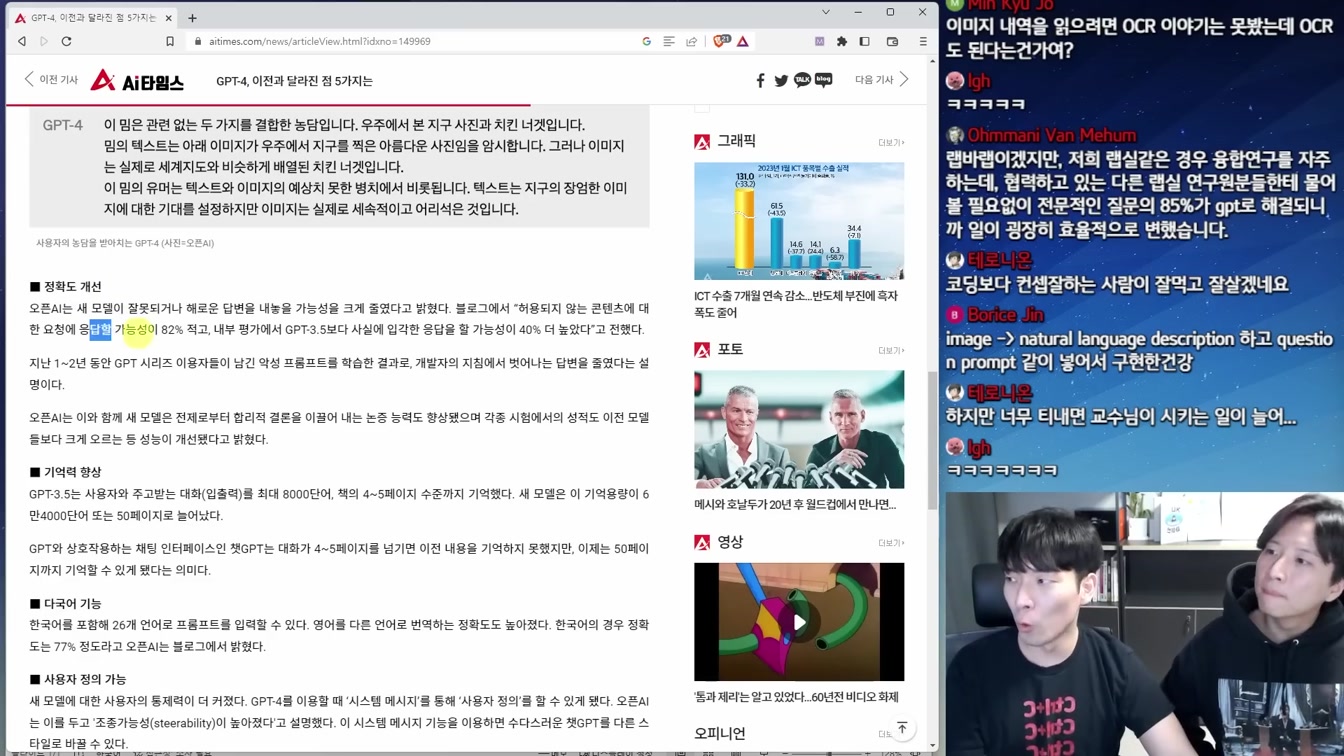Click the Ai타임스 site logo
Viewport: 1344px width, 756px height.
point(137,81)
